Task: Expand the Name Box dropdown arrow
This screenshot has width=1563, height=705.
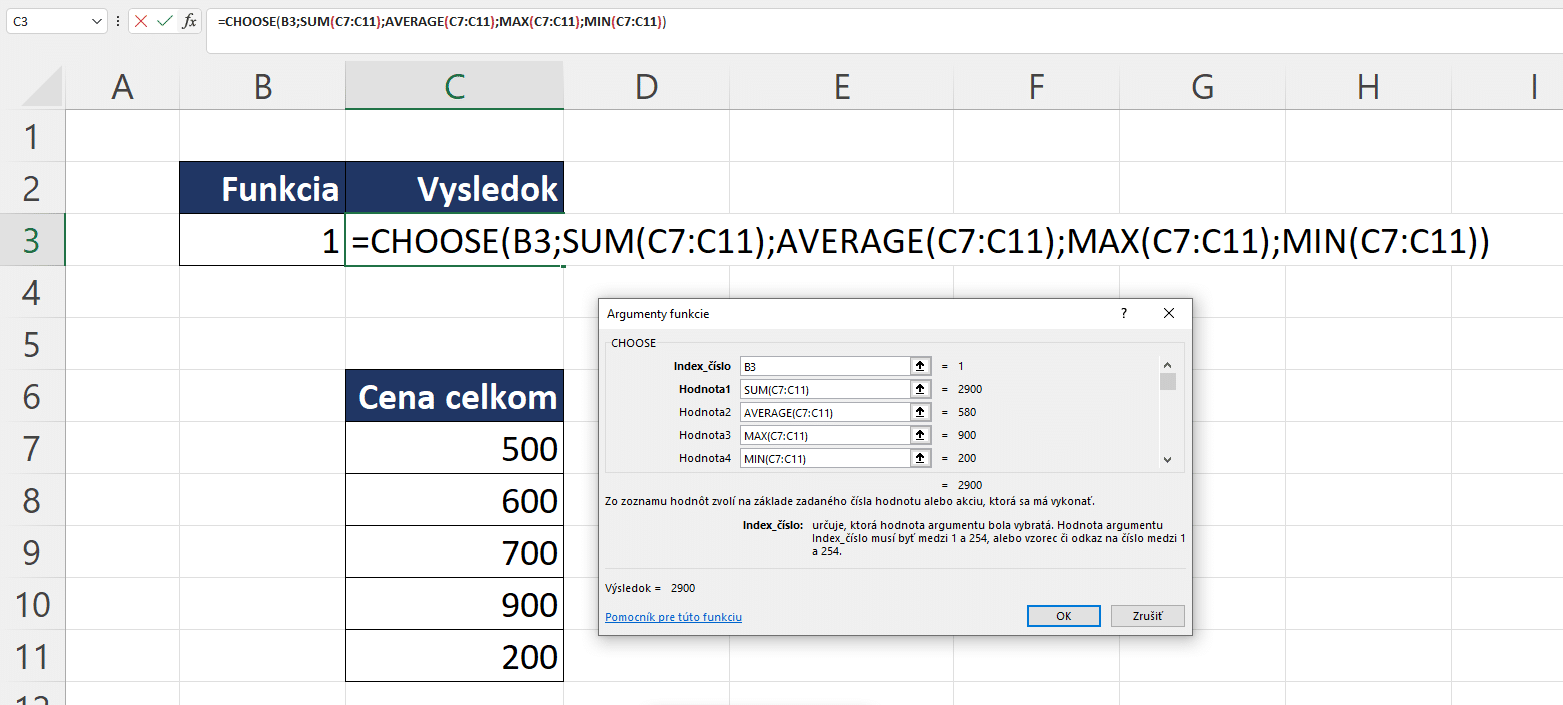Action: pos(96,20)
